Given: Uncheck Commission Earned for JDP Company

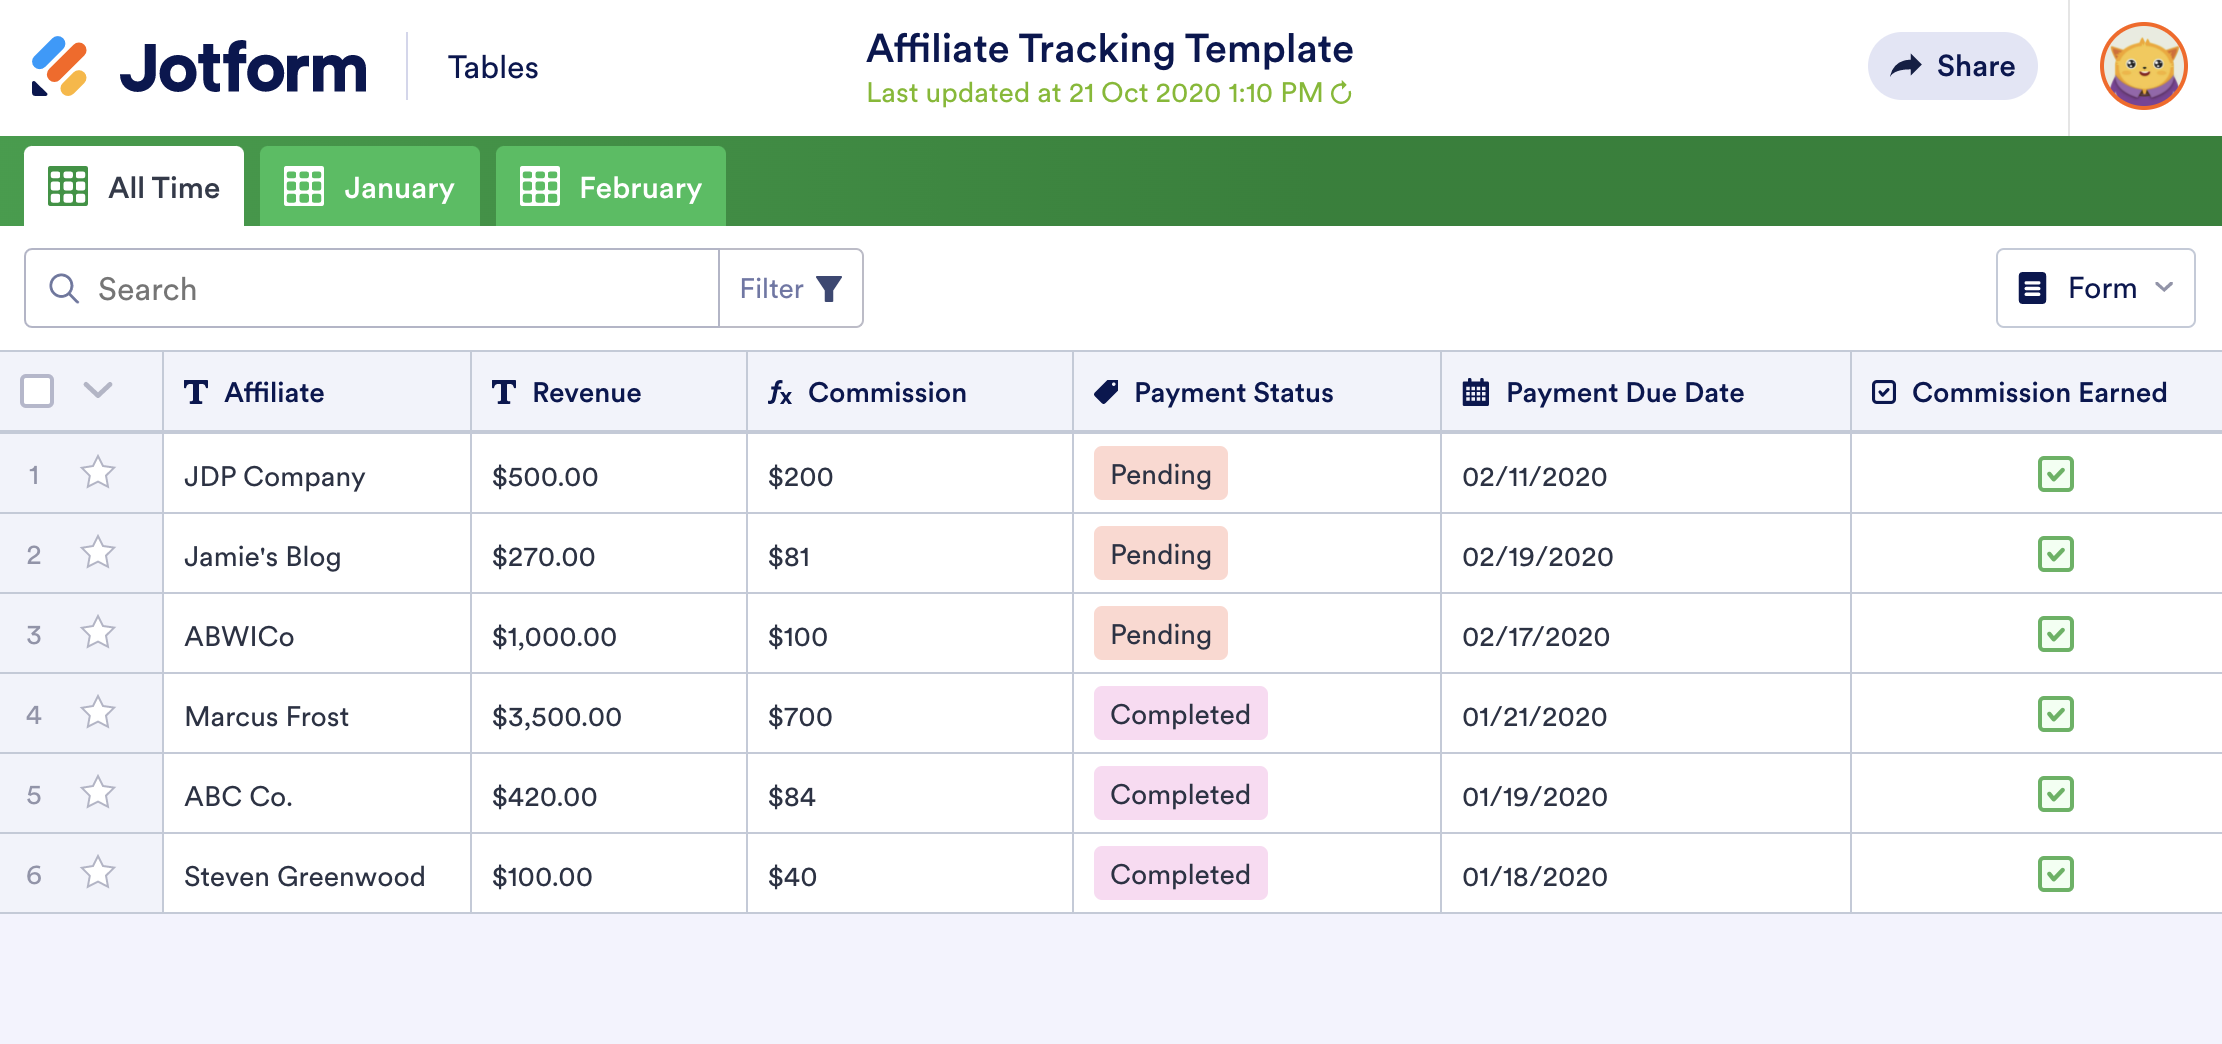Looking at the screenshot, I should click(x=2055, y=474).
